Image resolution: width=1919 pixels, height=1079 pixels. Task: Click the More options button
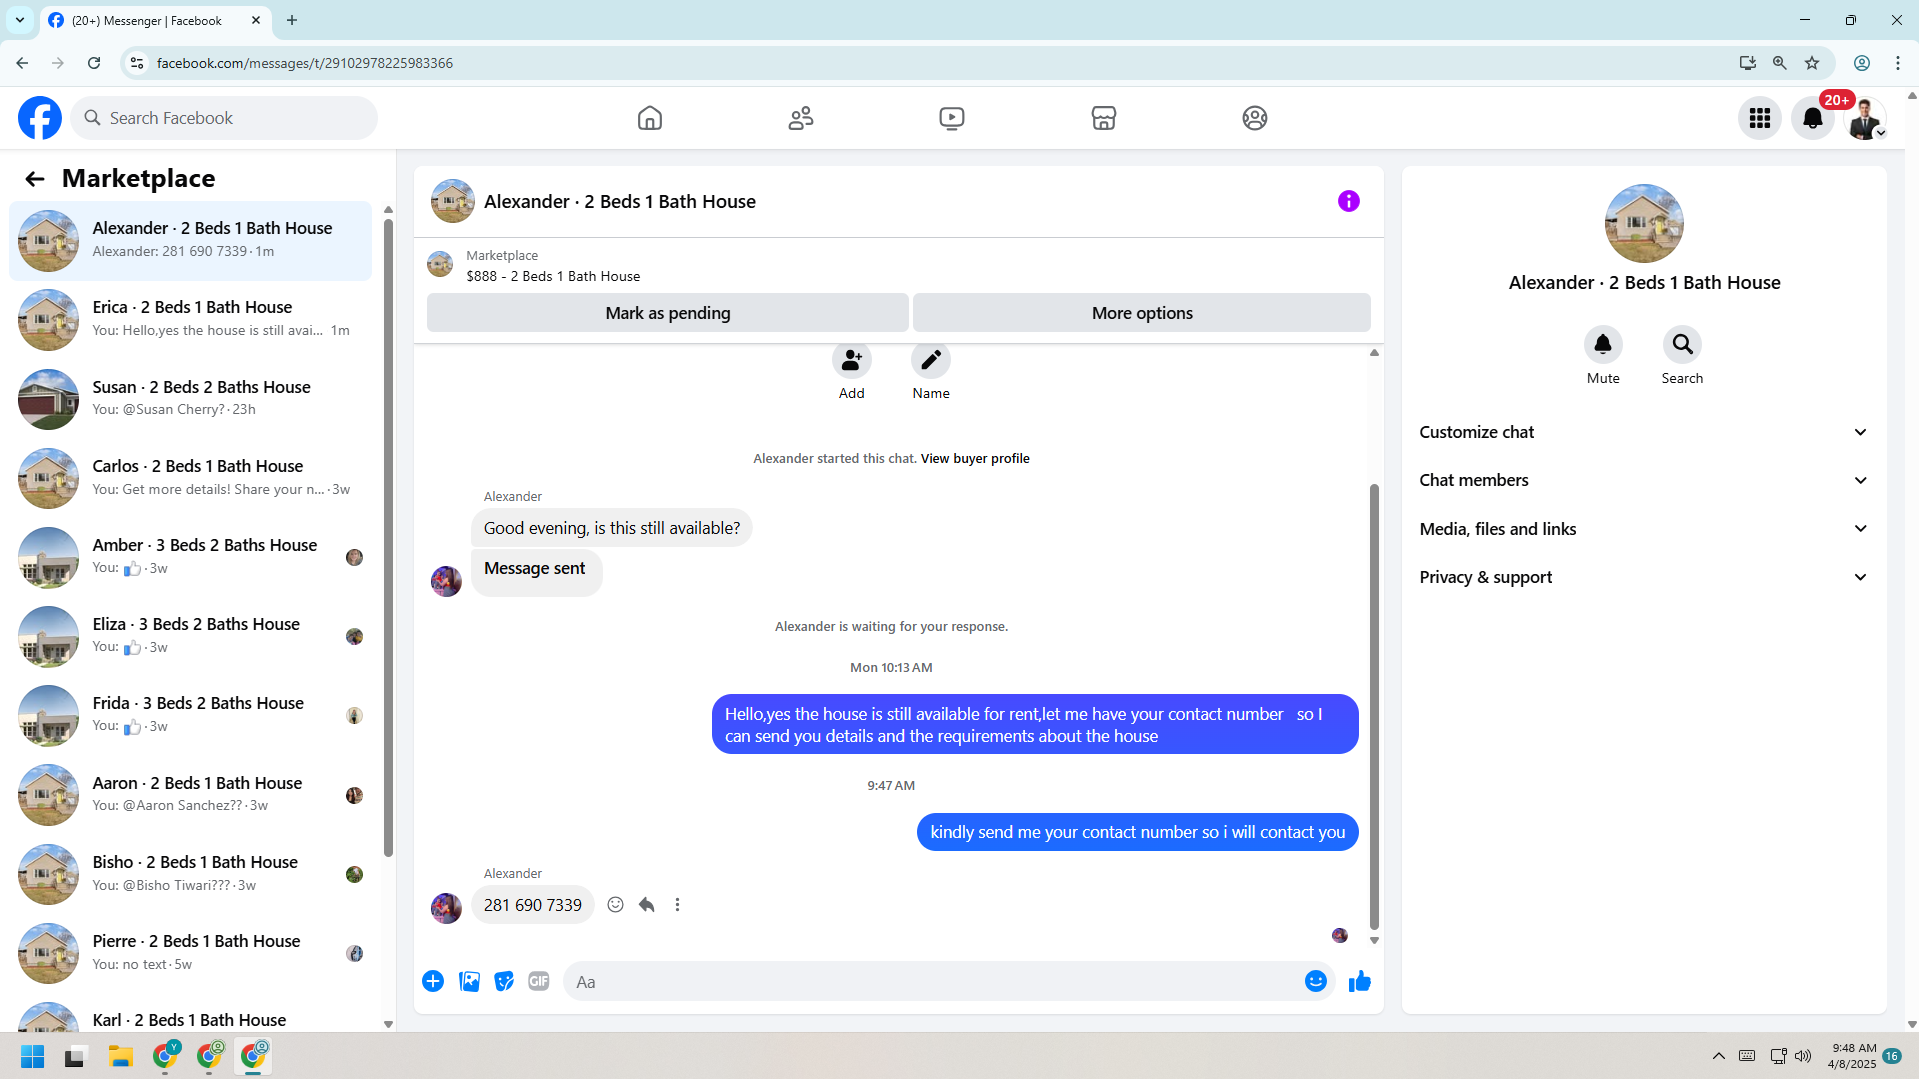[1142, 313]
